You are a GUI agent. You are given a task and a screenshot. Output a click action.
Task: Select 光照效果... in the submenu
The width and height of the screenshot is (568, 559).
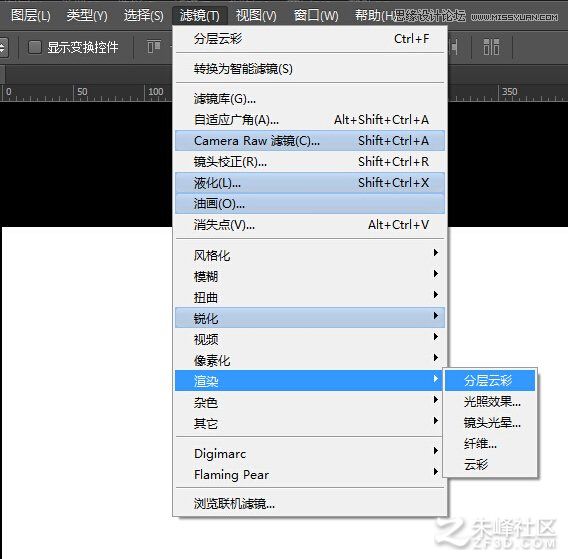490,401
